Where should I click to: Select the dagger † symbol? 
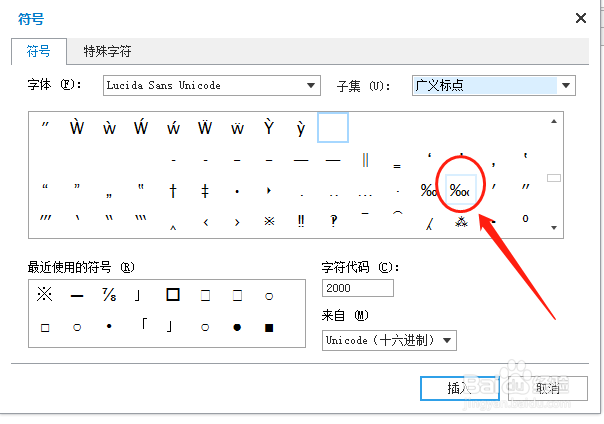click(173, 191)
